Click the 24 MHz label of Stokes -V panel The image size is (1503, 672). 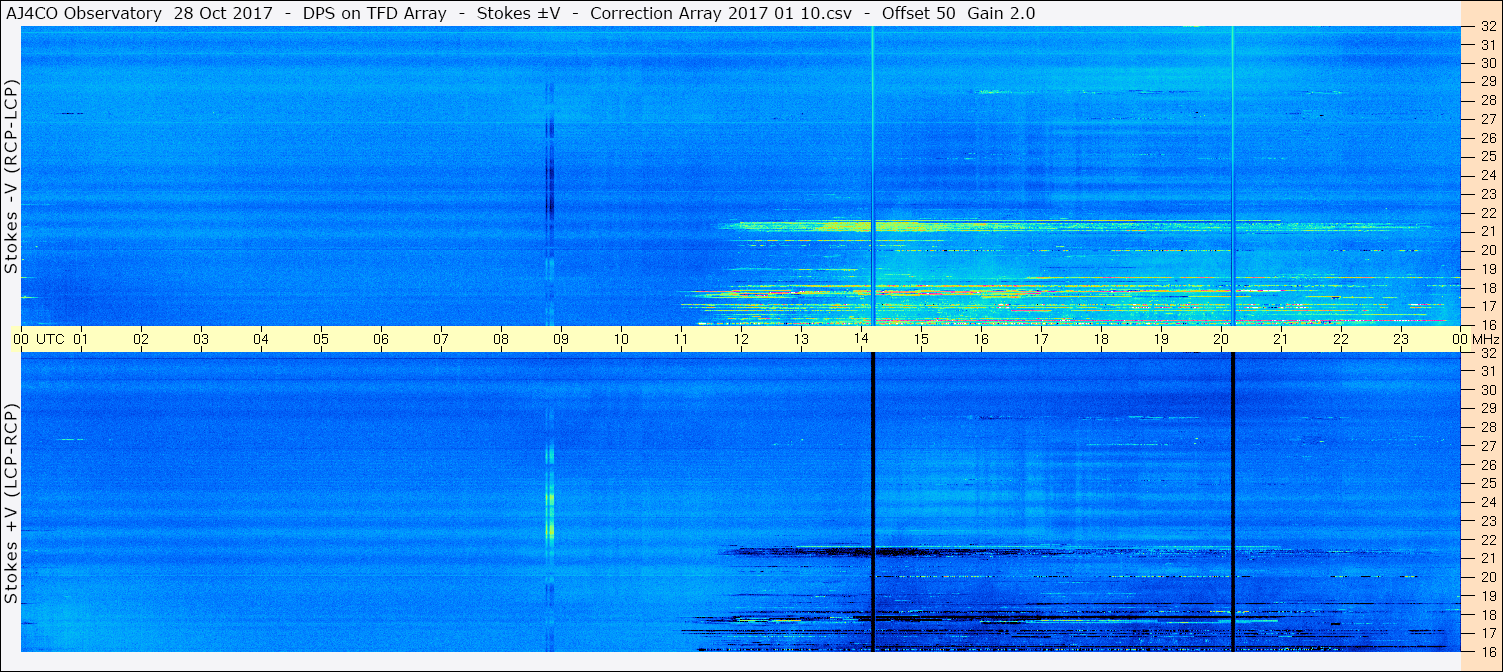pyautogui.click(x=1488, y=175)
